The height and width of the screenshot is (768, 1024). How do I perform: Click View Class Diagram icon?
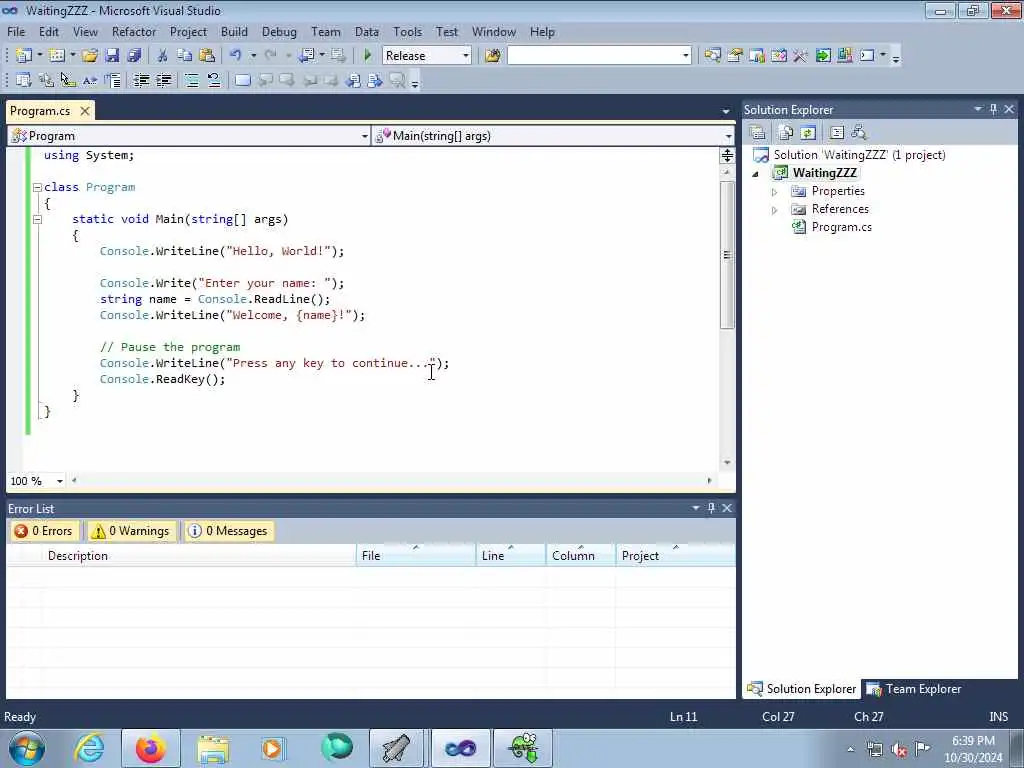859,133
